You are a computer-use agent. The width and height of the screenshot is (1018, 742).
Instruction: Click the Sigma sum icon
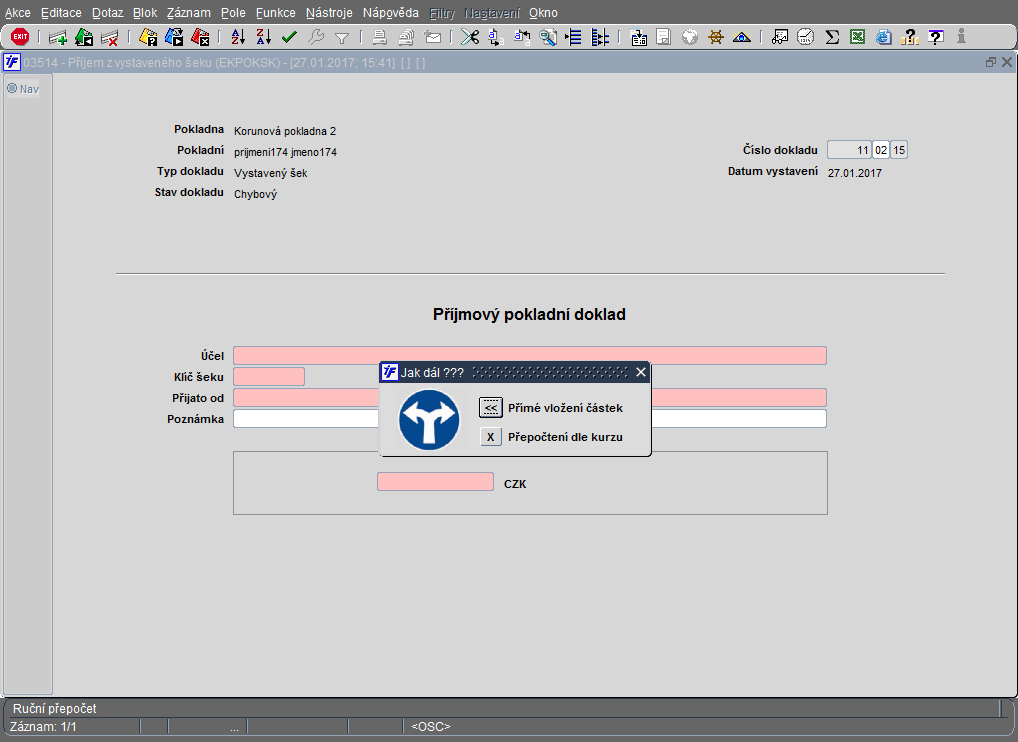pyautogui.click(x=832, y=37)
